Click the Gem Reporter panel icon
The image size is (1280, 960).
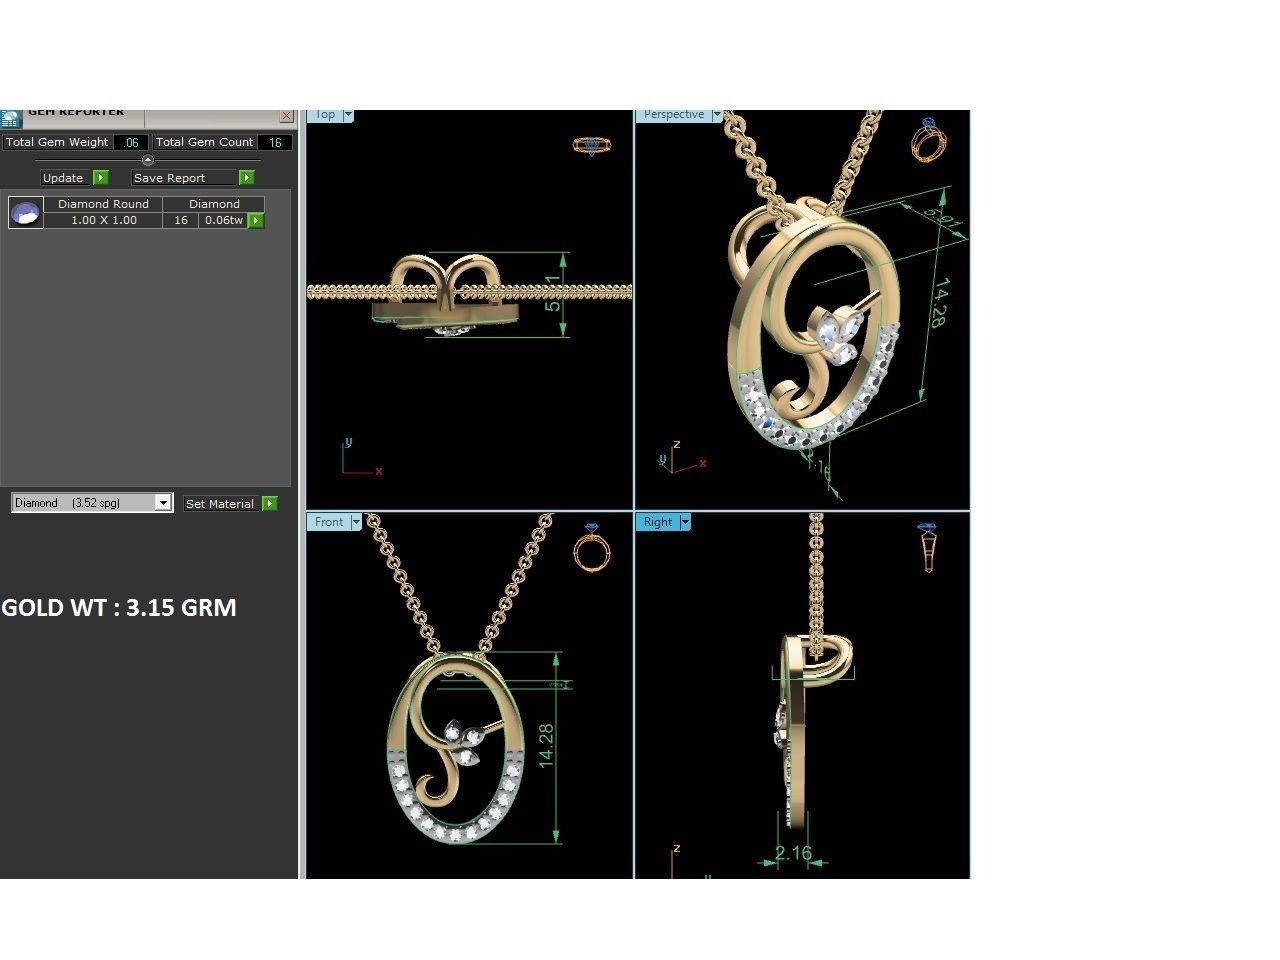10,118
